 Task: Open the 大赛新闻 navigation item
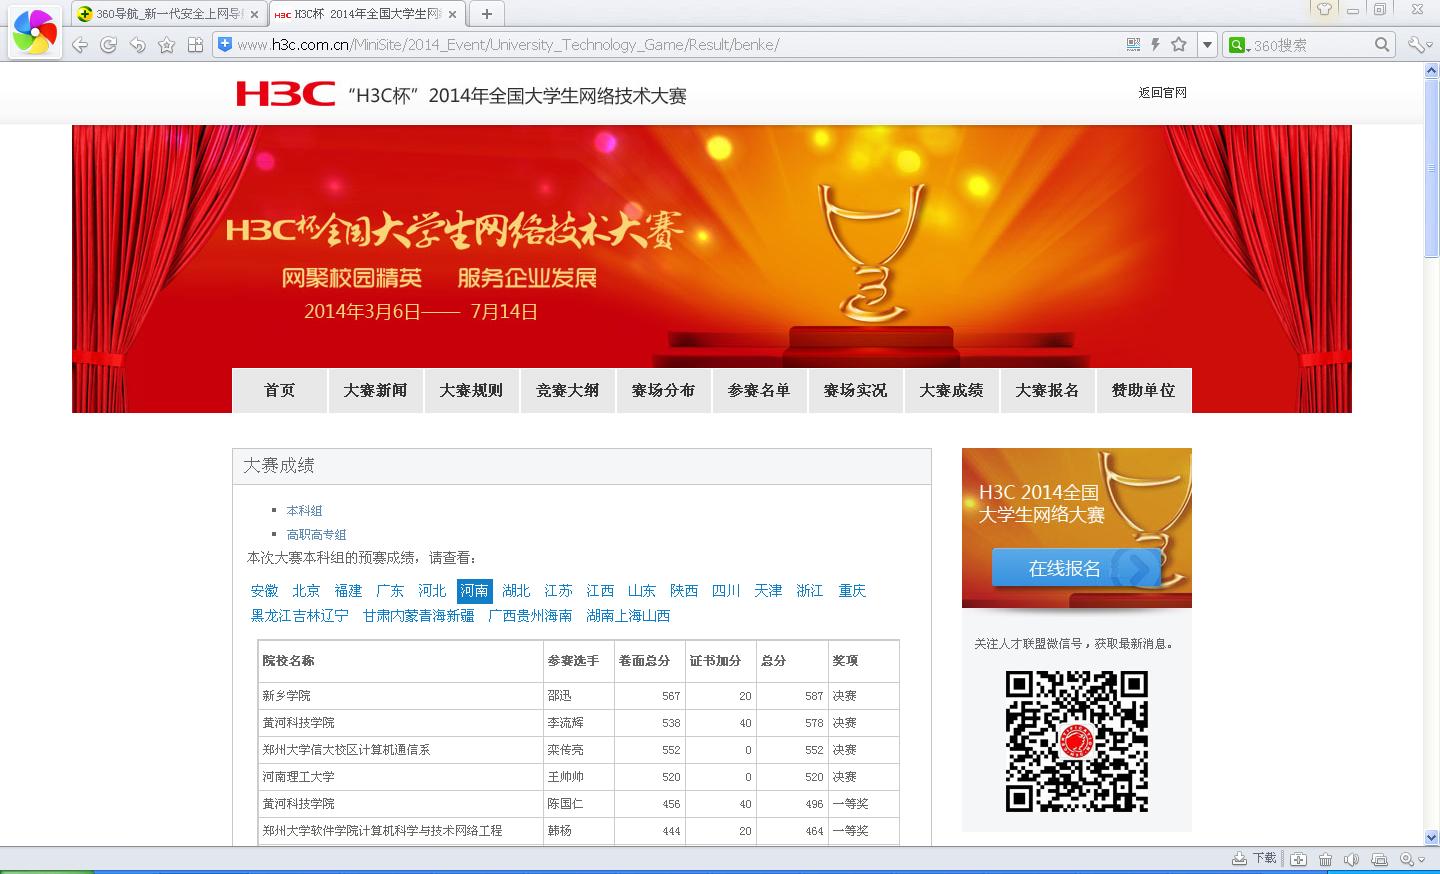coord(375,390)
